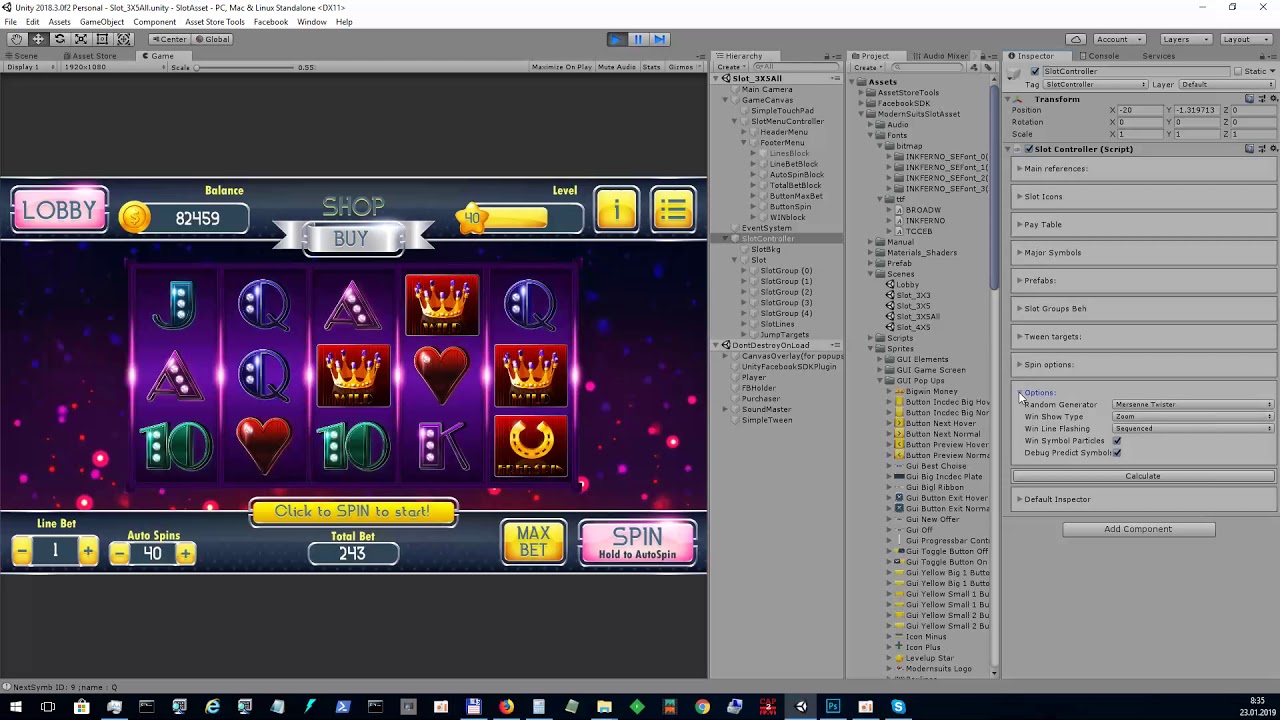1280x720 pixels.
Task: Open Win Show Type dropdown
Action: (1193, 417)
